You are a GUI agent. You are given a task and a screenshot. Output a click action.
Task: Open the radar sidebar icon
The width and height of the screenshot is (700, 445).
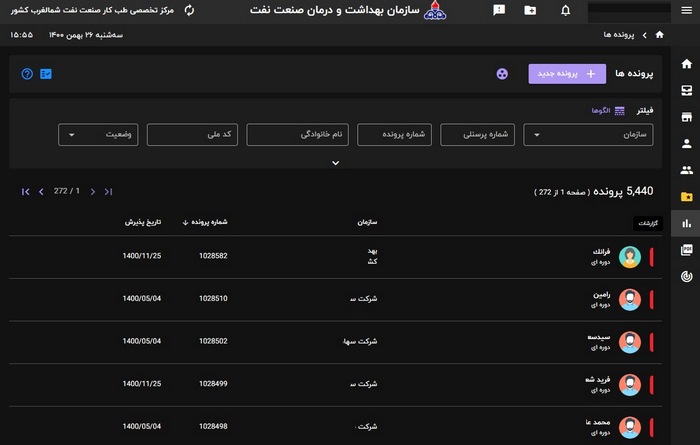click(x=687, y=276)
